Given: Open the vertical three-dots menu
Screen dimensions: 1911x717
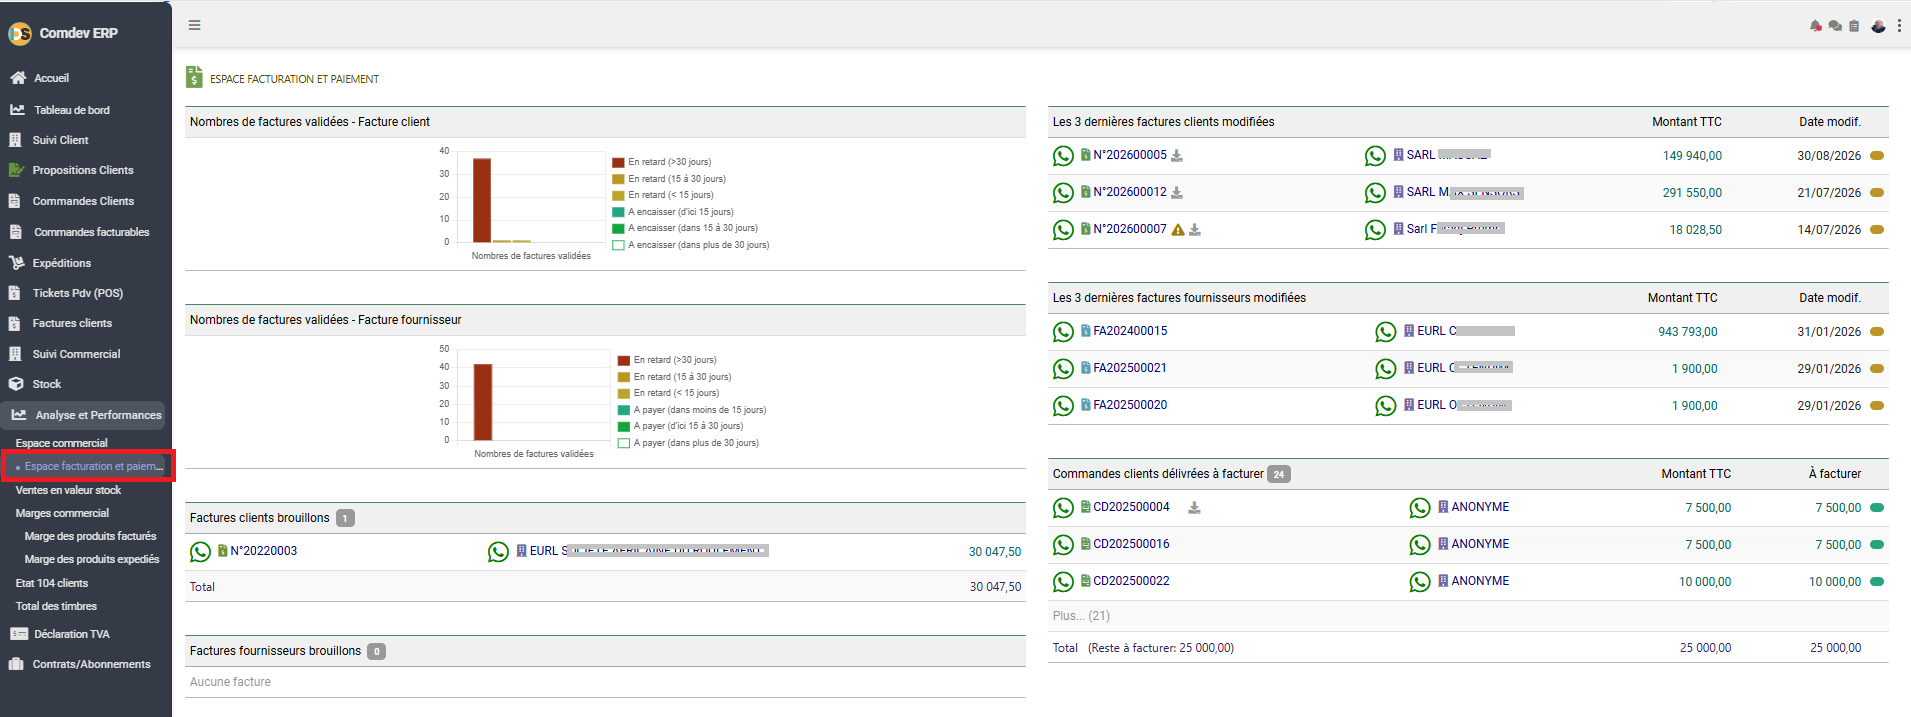Looking at the screenshot, I should [x=1899, y=26].
